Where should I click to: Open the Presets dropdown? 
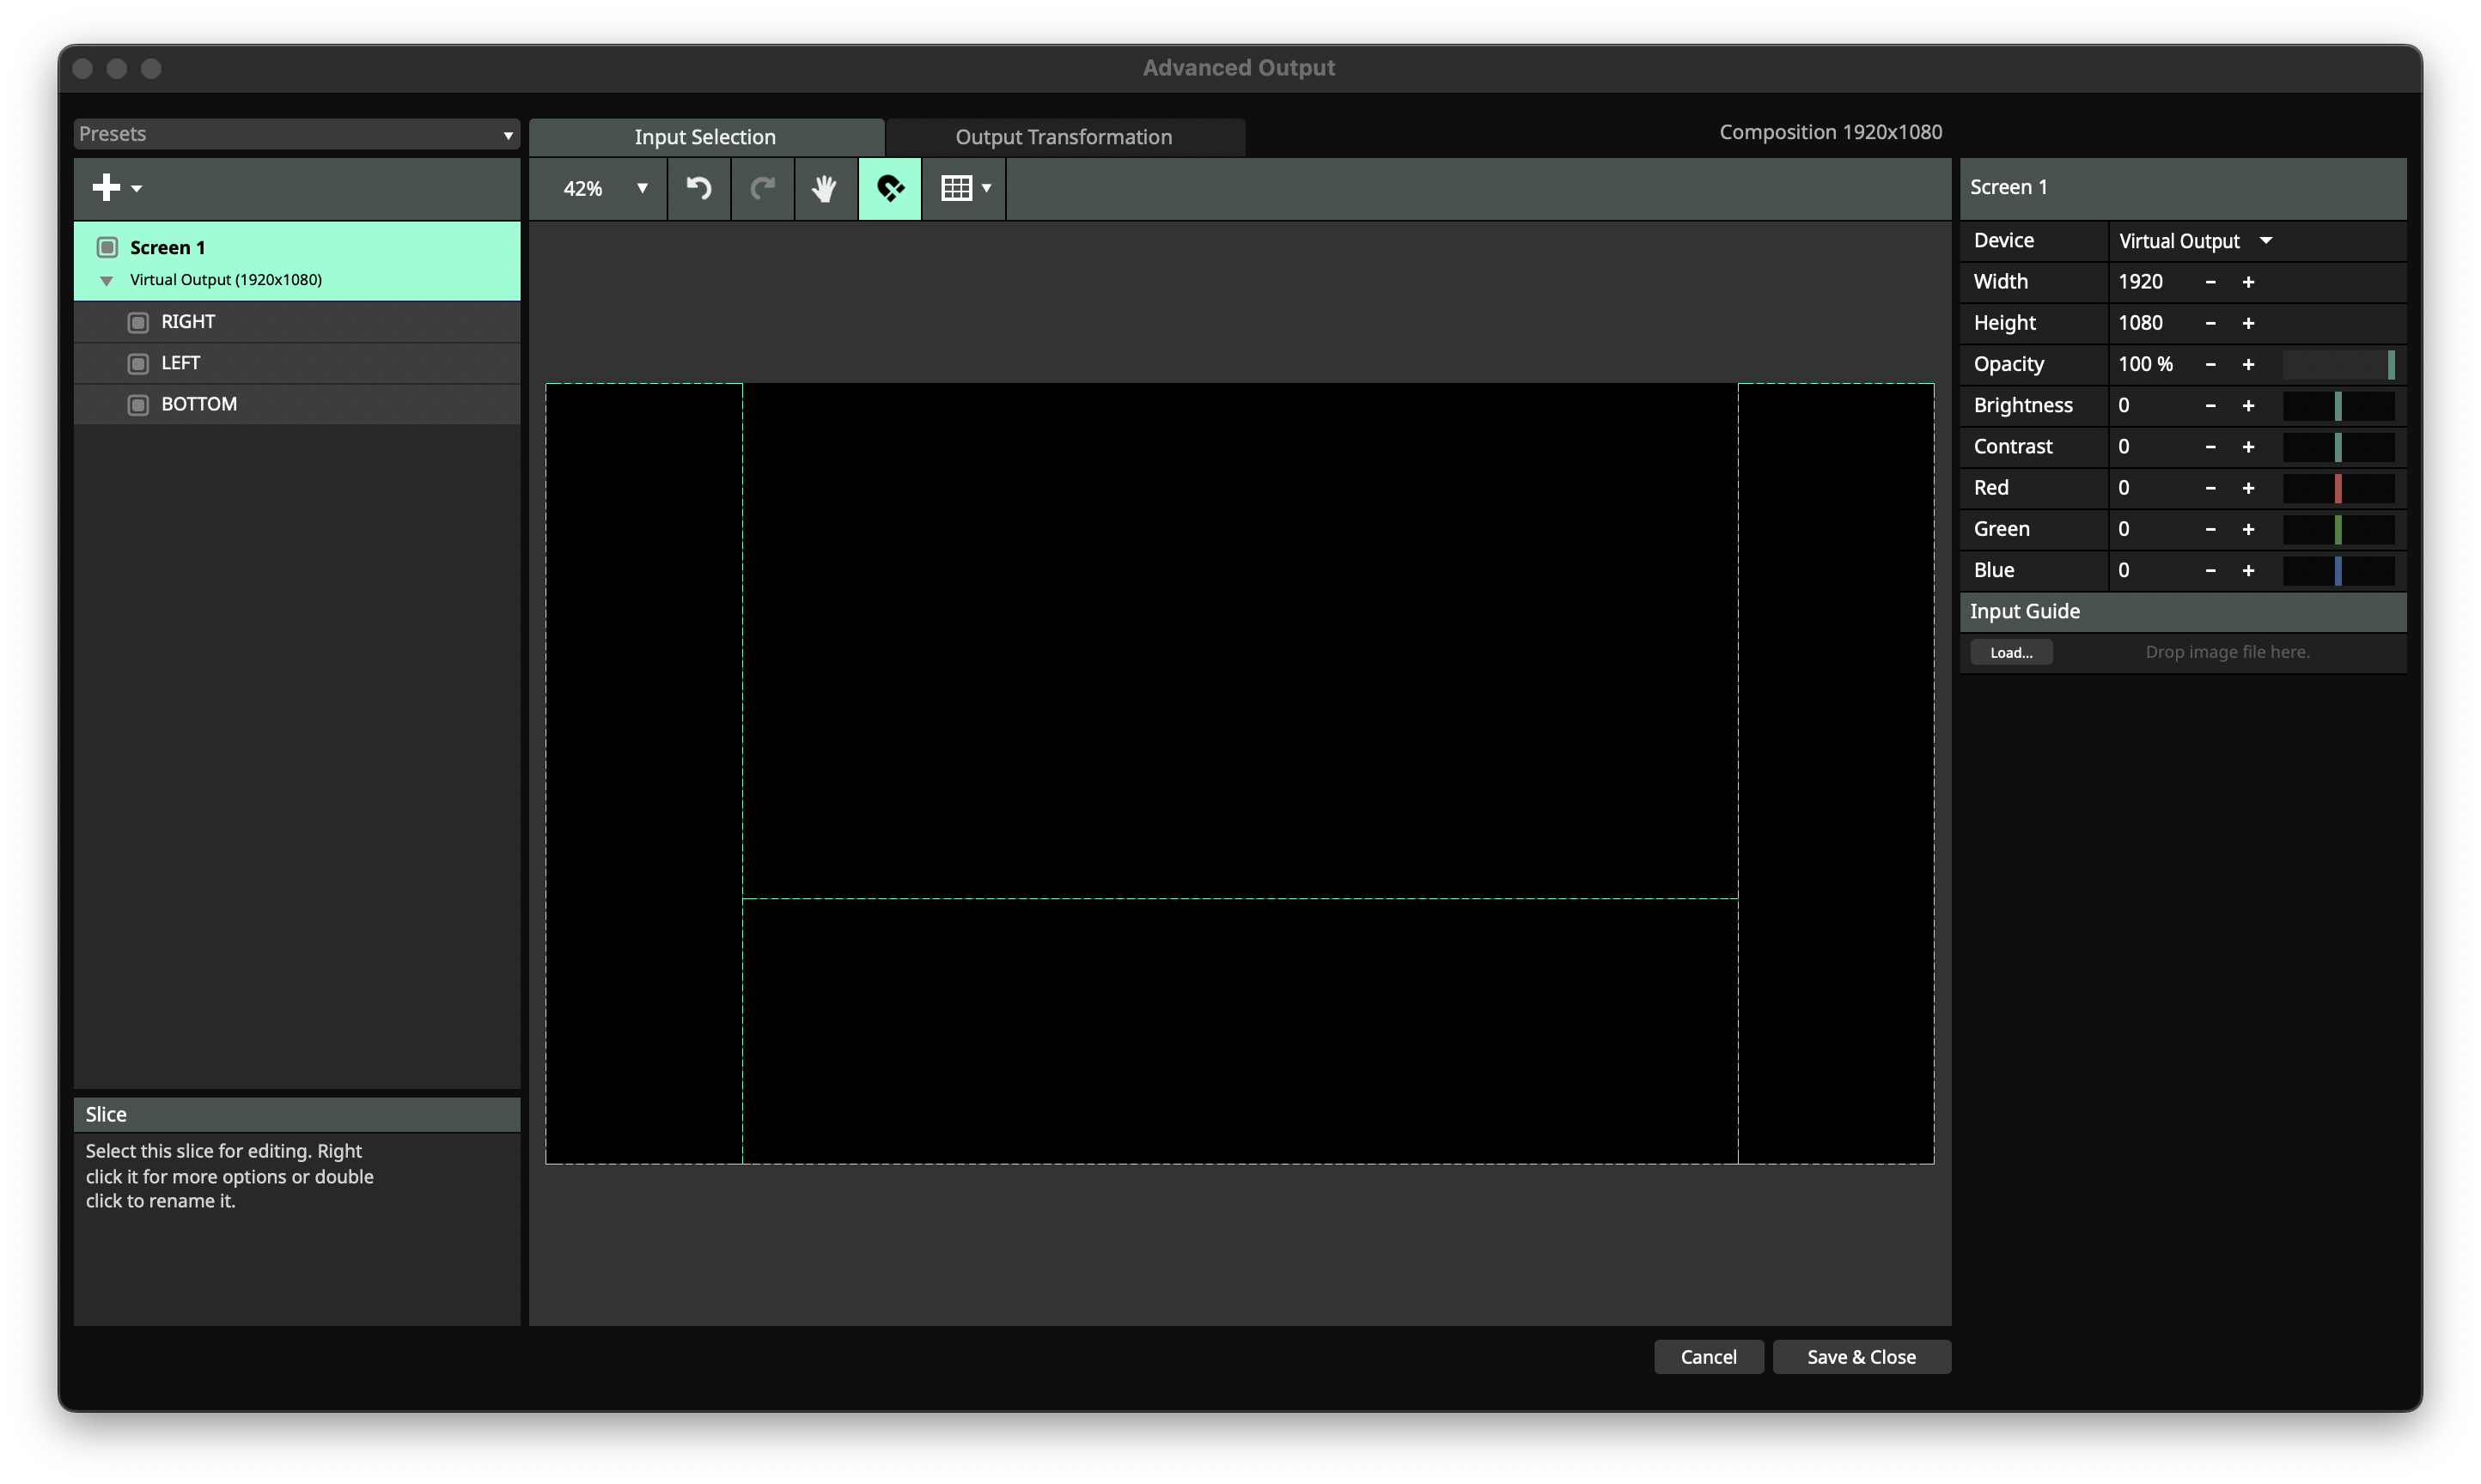tap(296, 133)
